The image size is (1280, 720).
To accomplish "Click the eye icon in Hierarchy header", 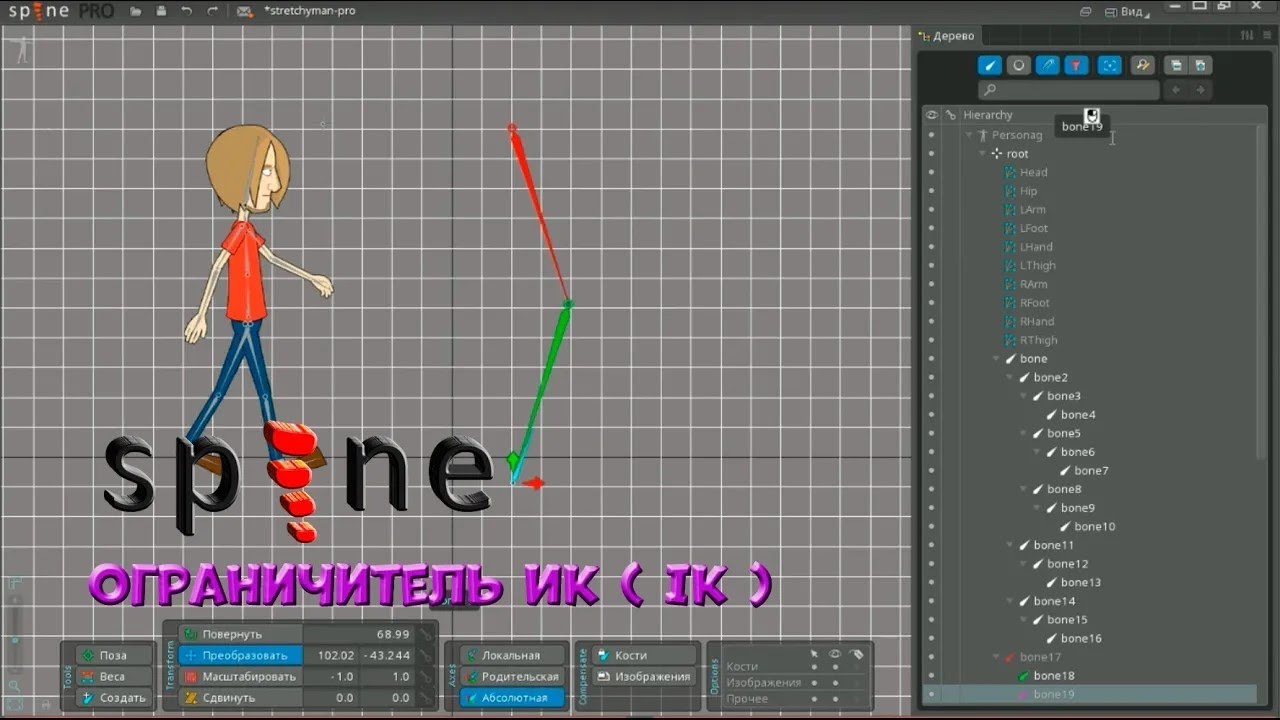I will 931,115.
